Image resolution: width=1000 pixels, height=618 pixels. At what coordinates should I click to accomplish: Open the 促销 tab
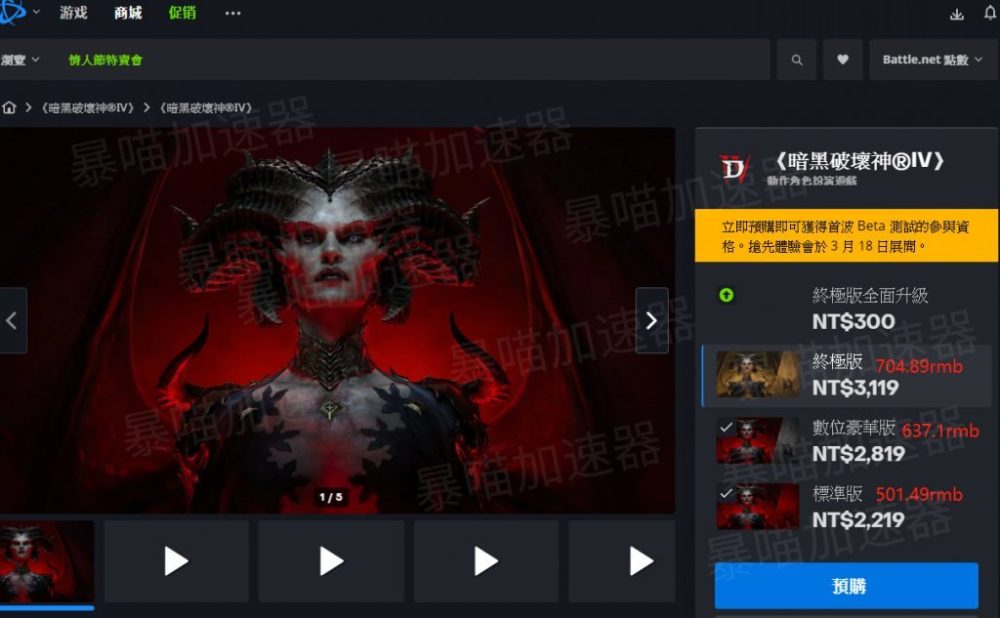pos(182,12)
